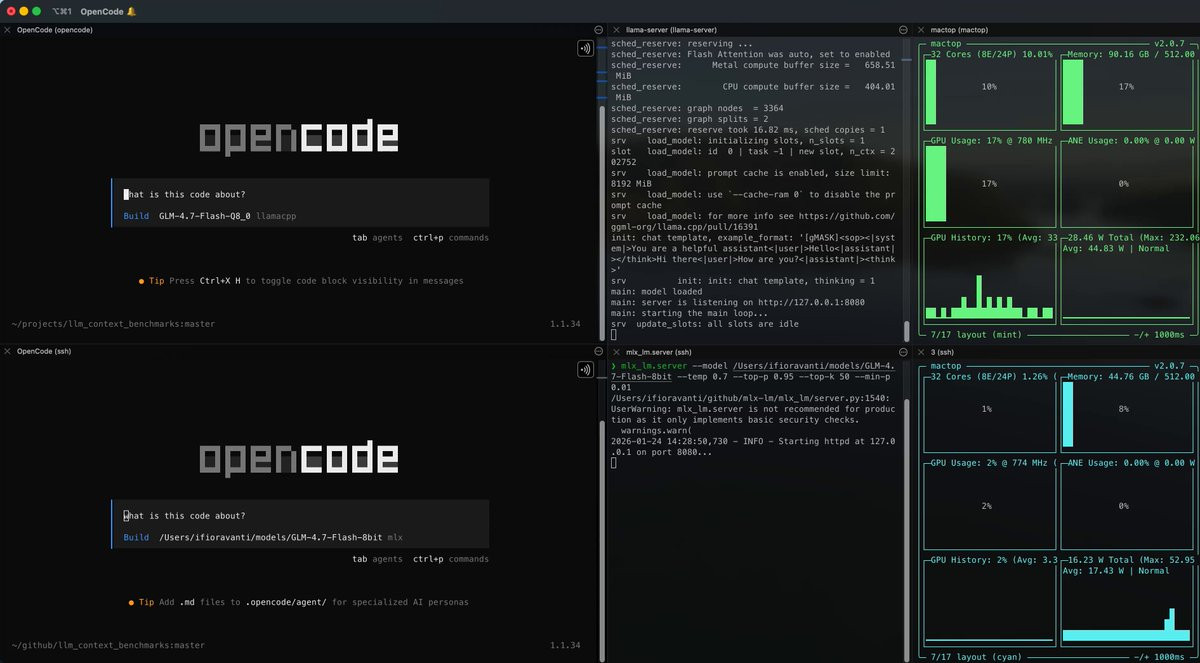This screenshot has width=1200, height=663.
Task: Click the 'warnings.warn(' line
Action: point(658,431)
